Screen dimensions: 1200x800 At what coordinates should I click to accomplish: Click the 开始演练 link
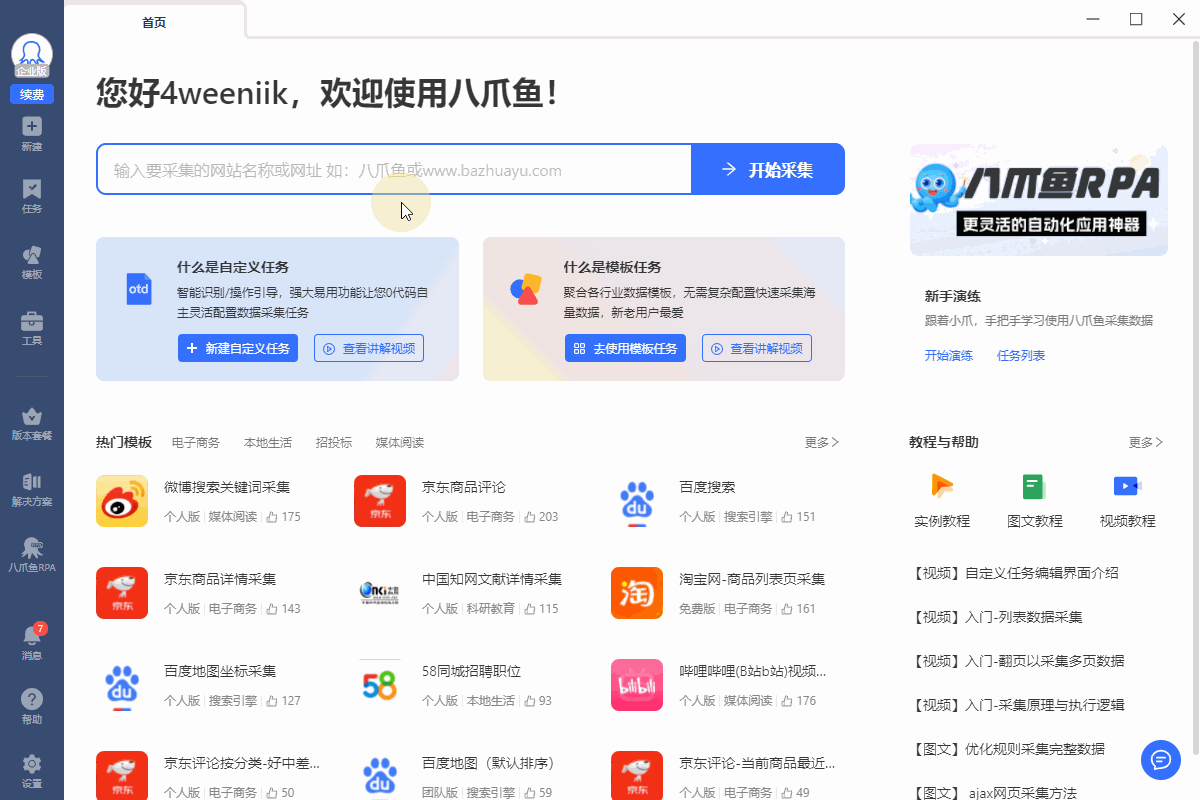pyautogui.click(x=949, y=355)
